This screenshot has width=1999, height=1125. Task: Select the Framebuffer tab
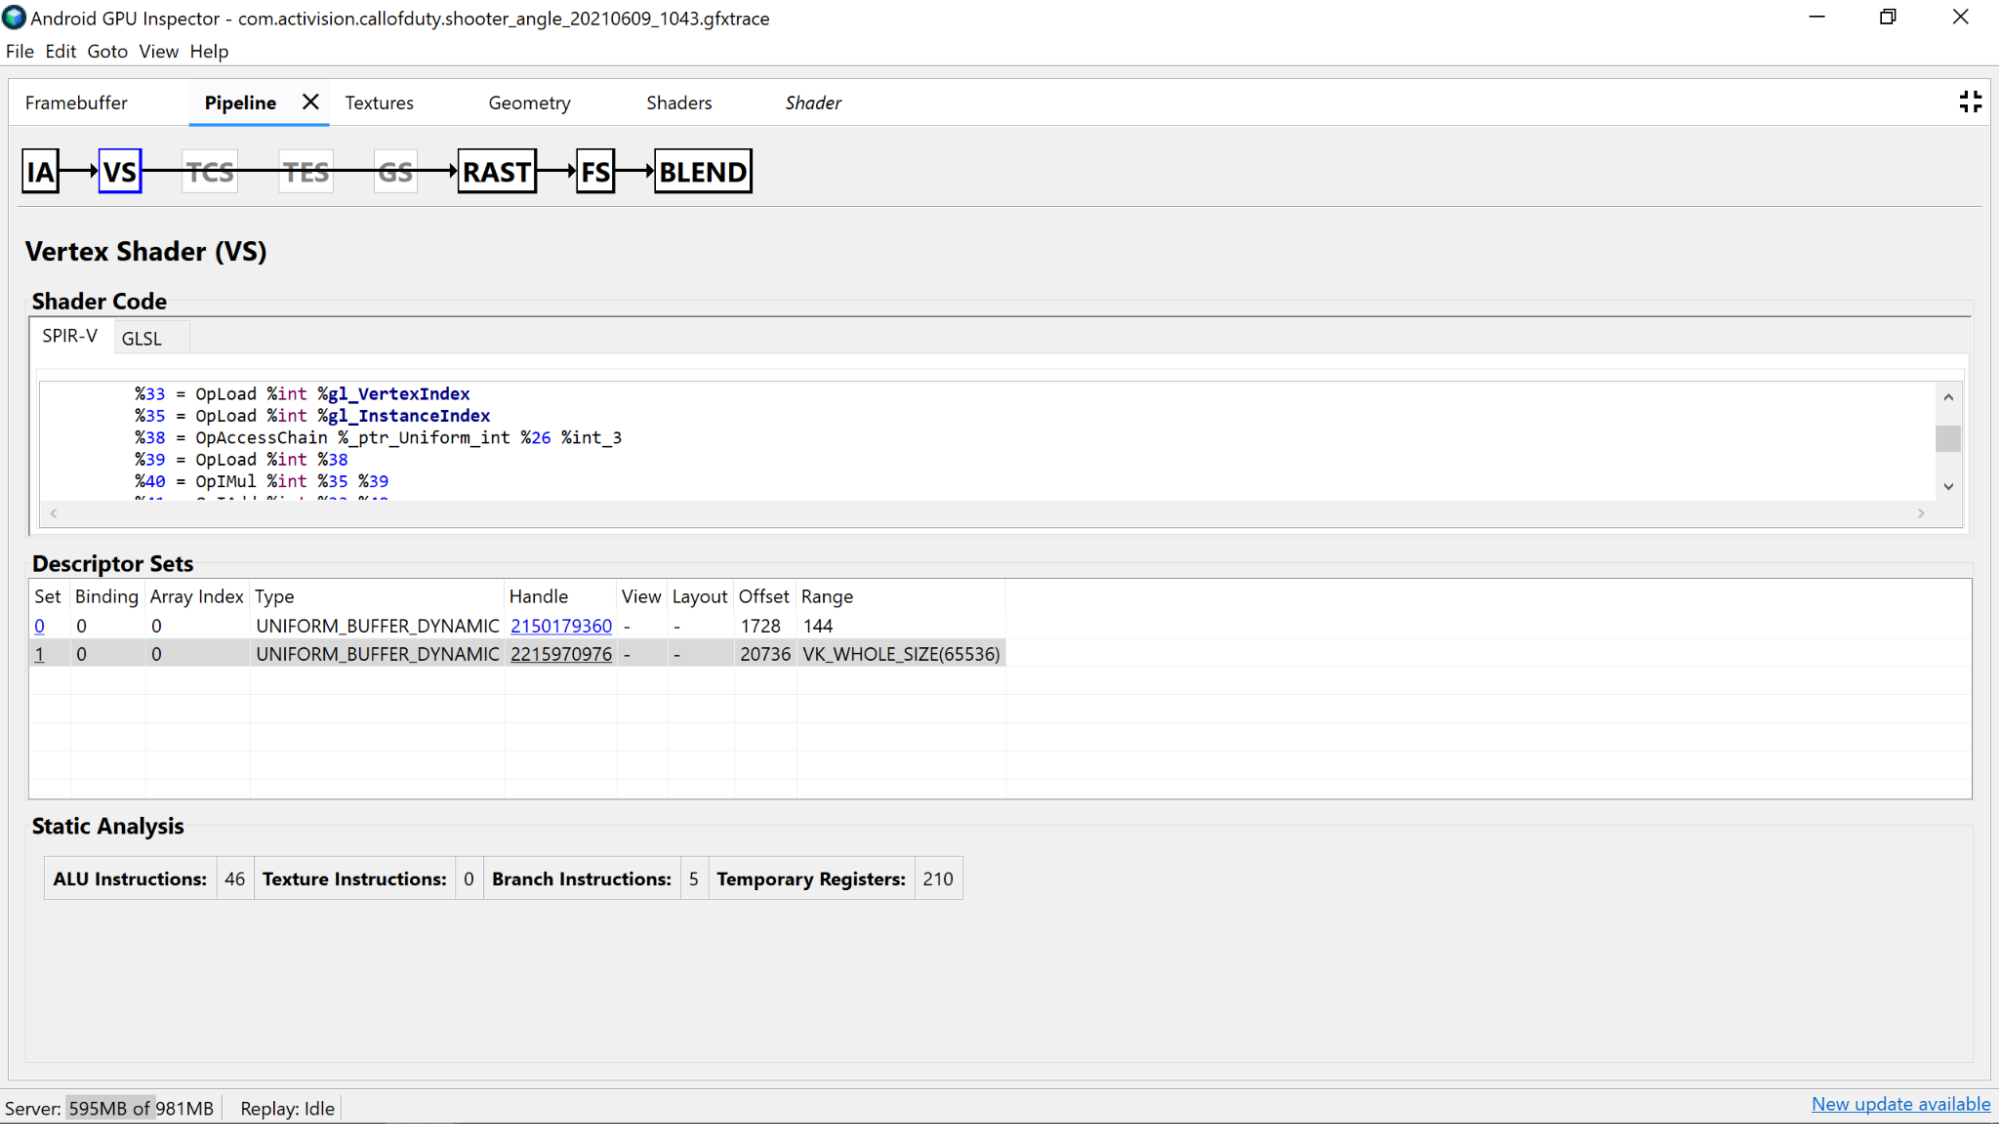(x=76, y=103)
